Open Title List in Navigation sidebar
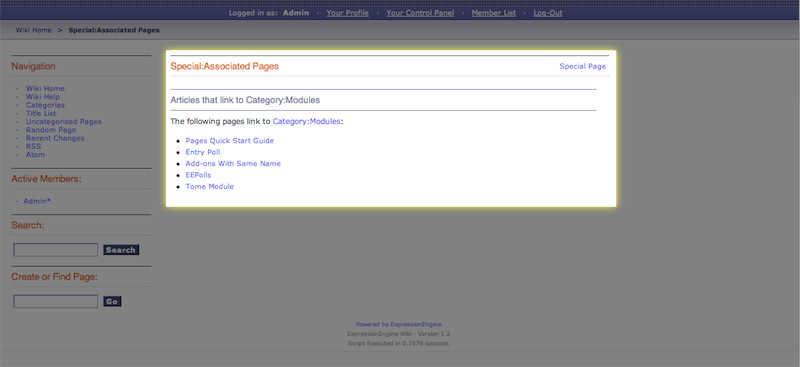This screenshot has width=800, height=367. pyautogui.click(x=41, y=113)
